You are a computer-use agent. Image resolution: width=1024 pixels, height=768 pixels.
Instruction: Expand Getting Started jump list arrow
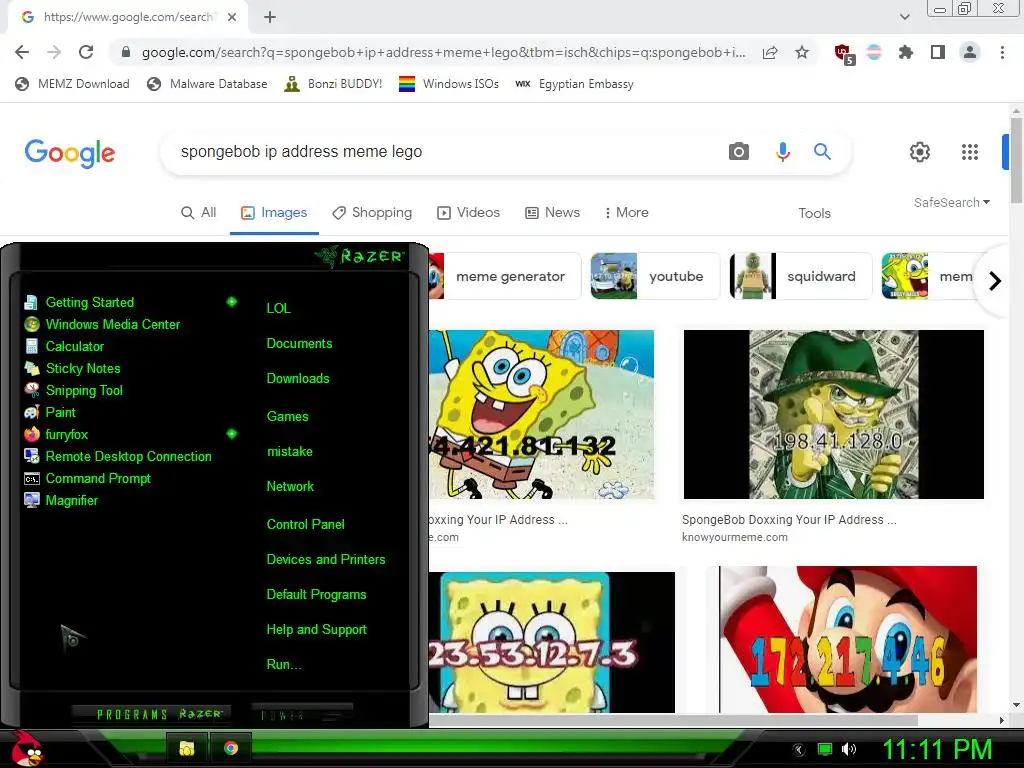click(x=231, y=302)
